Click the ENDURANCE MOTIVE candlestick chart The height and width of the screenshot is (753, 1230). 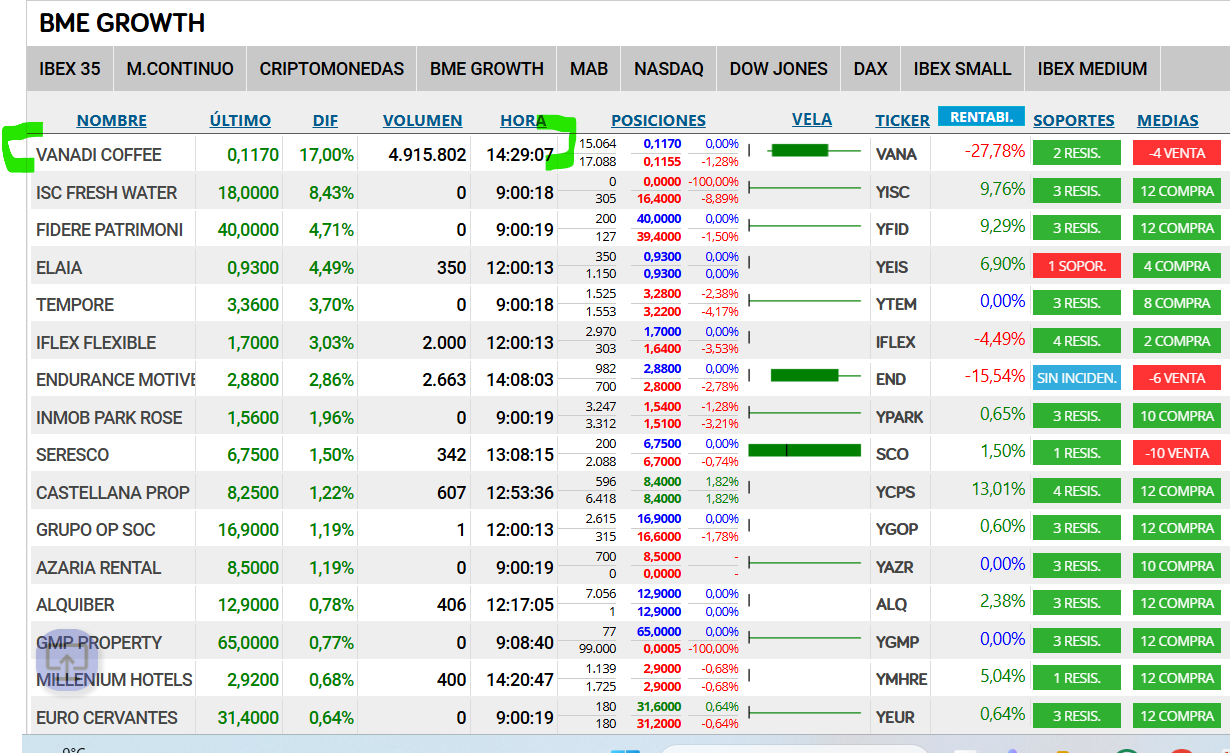[x=805, y=376]
